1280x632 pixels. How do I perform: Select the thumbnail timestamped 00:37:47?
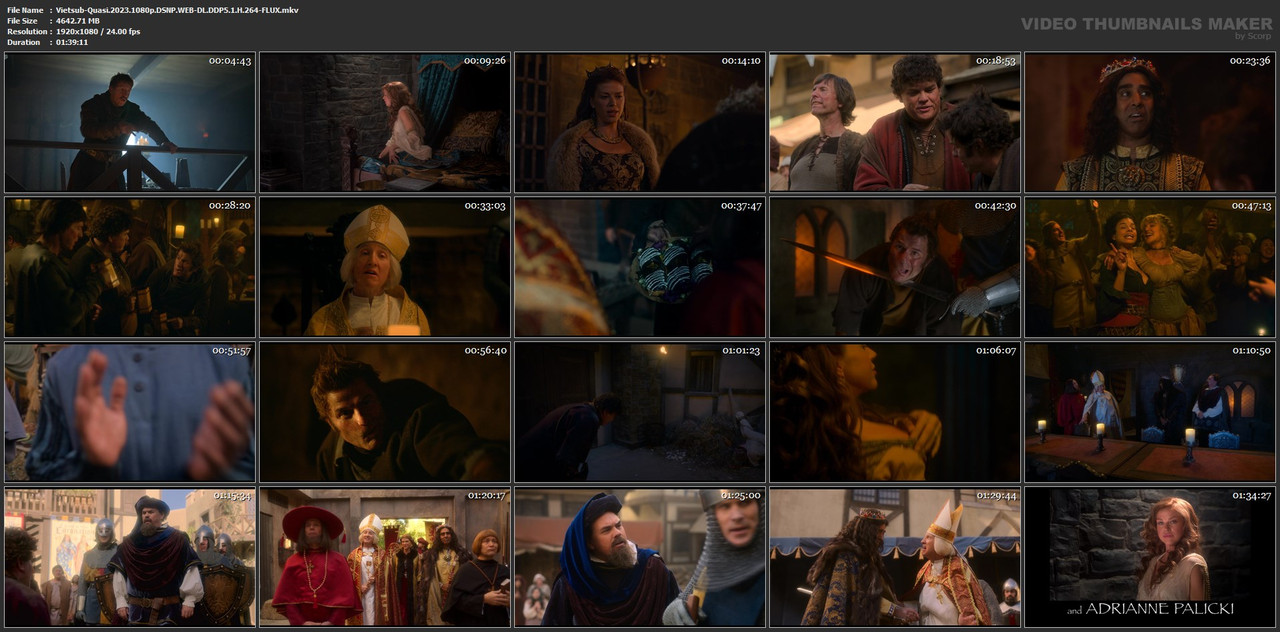click(640, 267)
